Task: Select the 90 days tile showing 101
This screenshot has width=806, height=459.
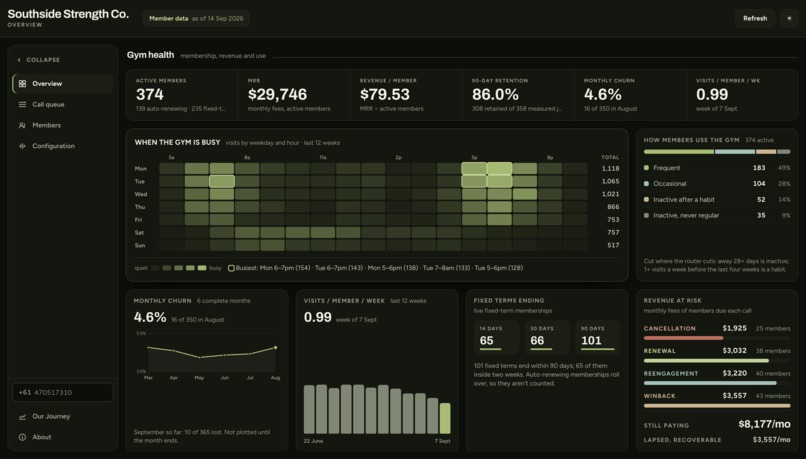Action: point(598,338)
